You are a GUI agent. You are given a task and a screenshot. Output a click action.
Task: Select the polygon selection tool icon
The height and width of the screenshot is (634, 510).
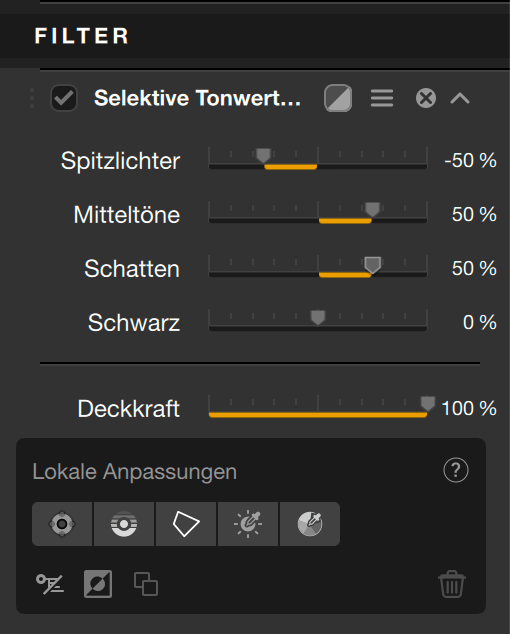[186, 524]
